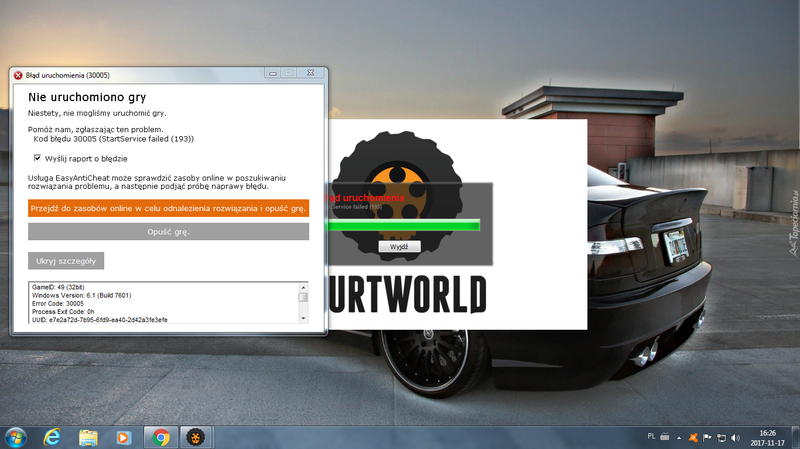Click the details scrollbar down arrow
This screenshot has width=800, height=449.
coord(303,318)
